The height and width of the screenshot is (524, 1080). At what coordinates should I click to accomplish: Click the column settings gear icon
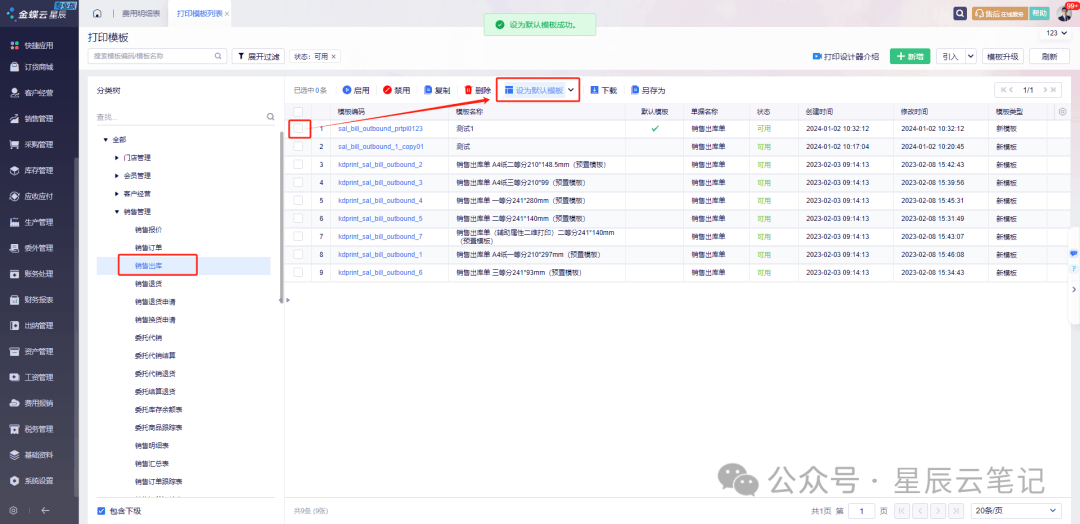1062,112
